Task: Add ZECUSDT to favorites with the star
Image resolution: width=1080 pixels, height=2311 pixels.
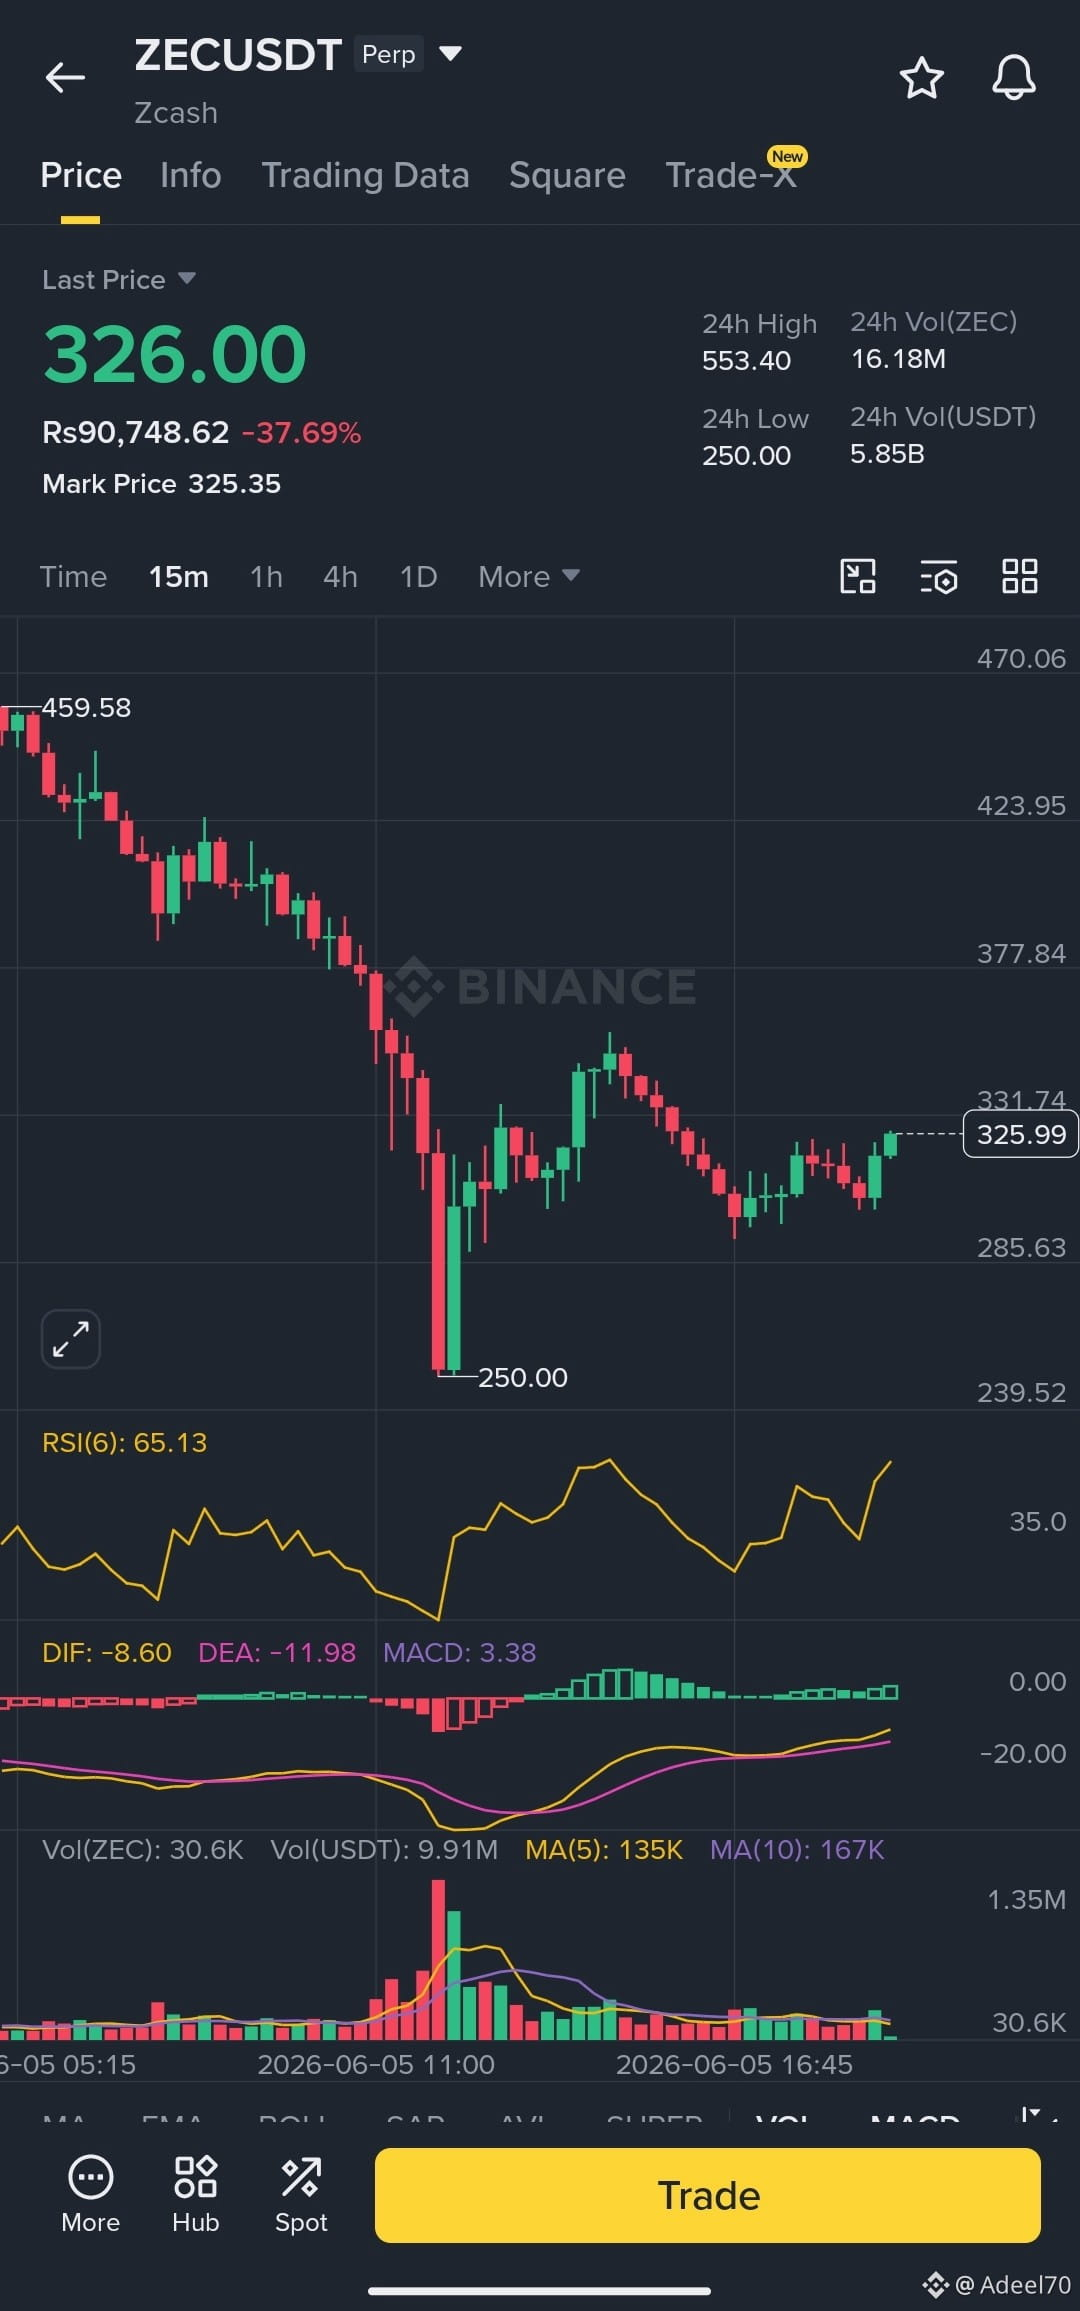Action: [921, 78]
